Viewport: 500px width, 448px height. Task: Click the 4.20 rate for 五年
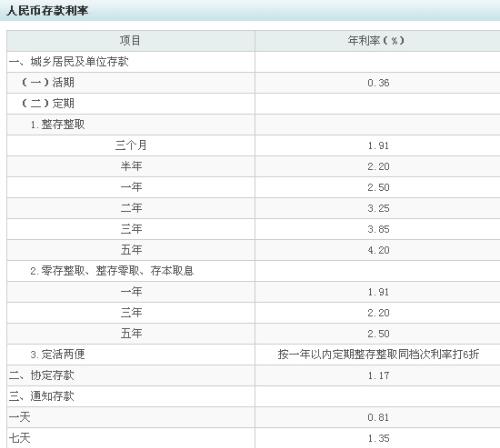(x=378, y=250)
